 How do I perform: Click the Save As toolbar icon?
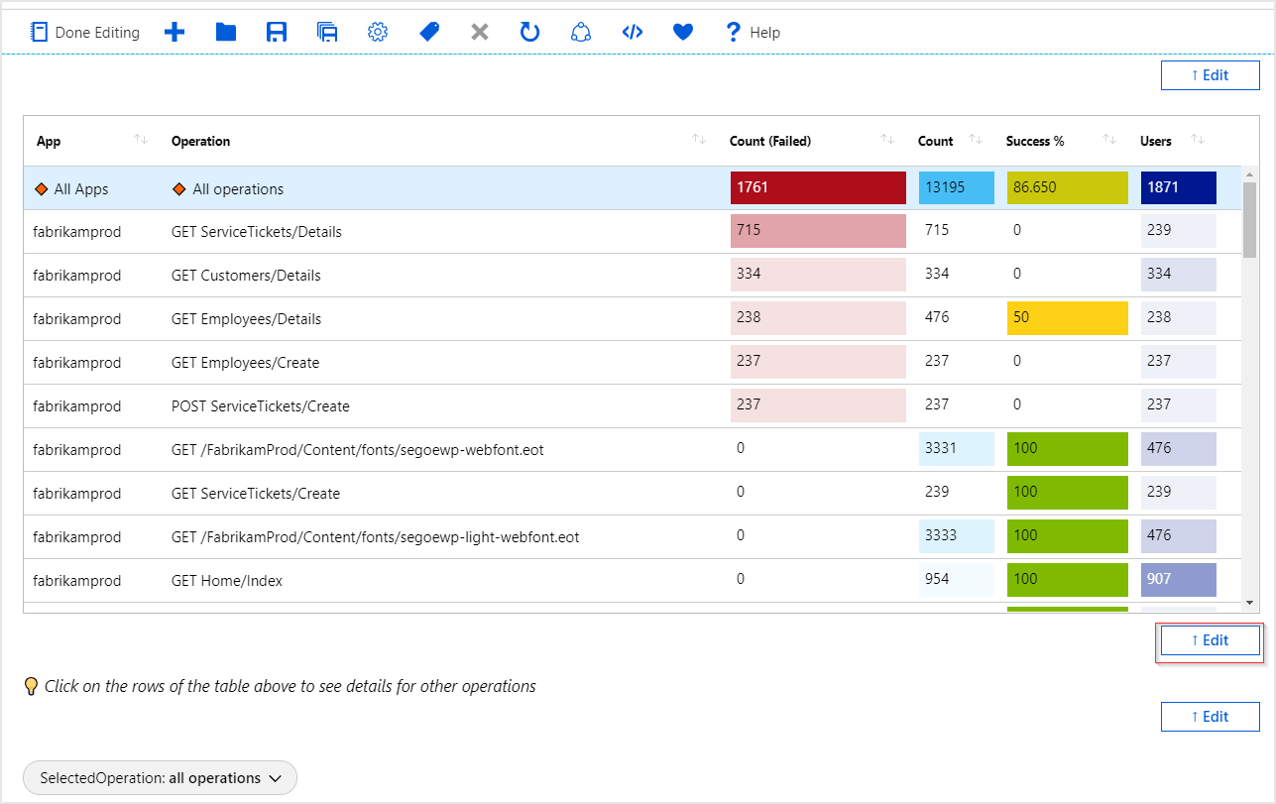point(327,32)
